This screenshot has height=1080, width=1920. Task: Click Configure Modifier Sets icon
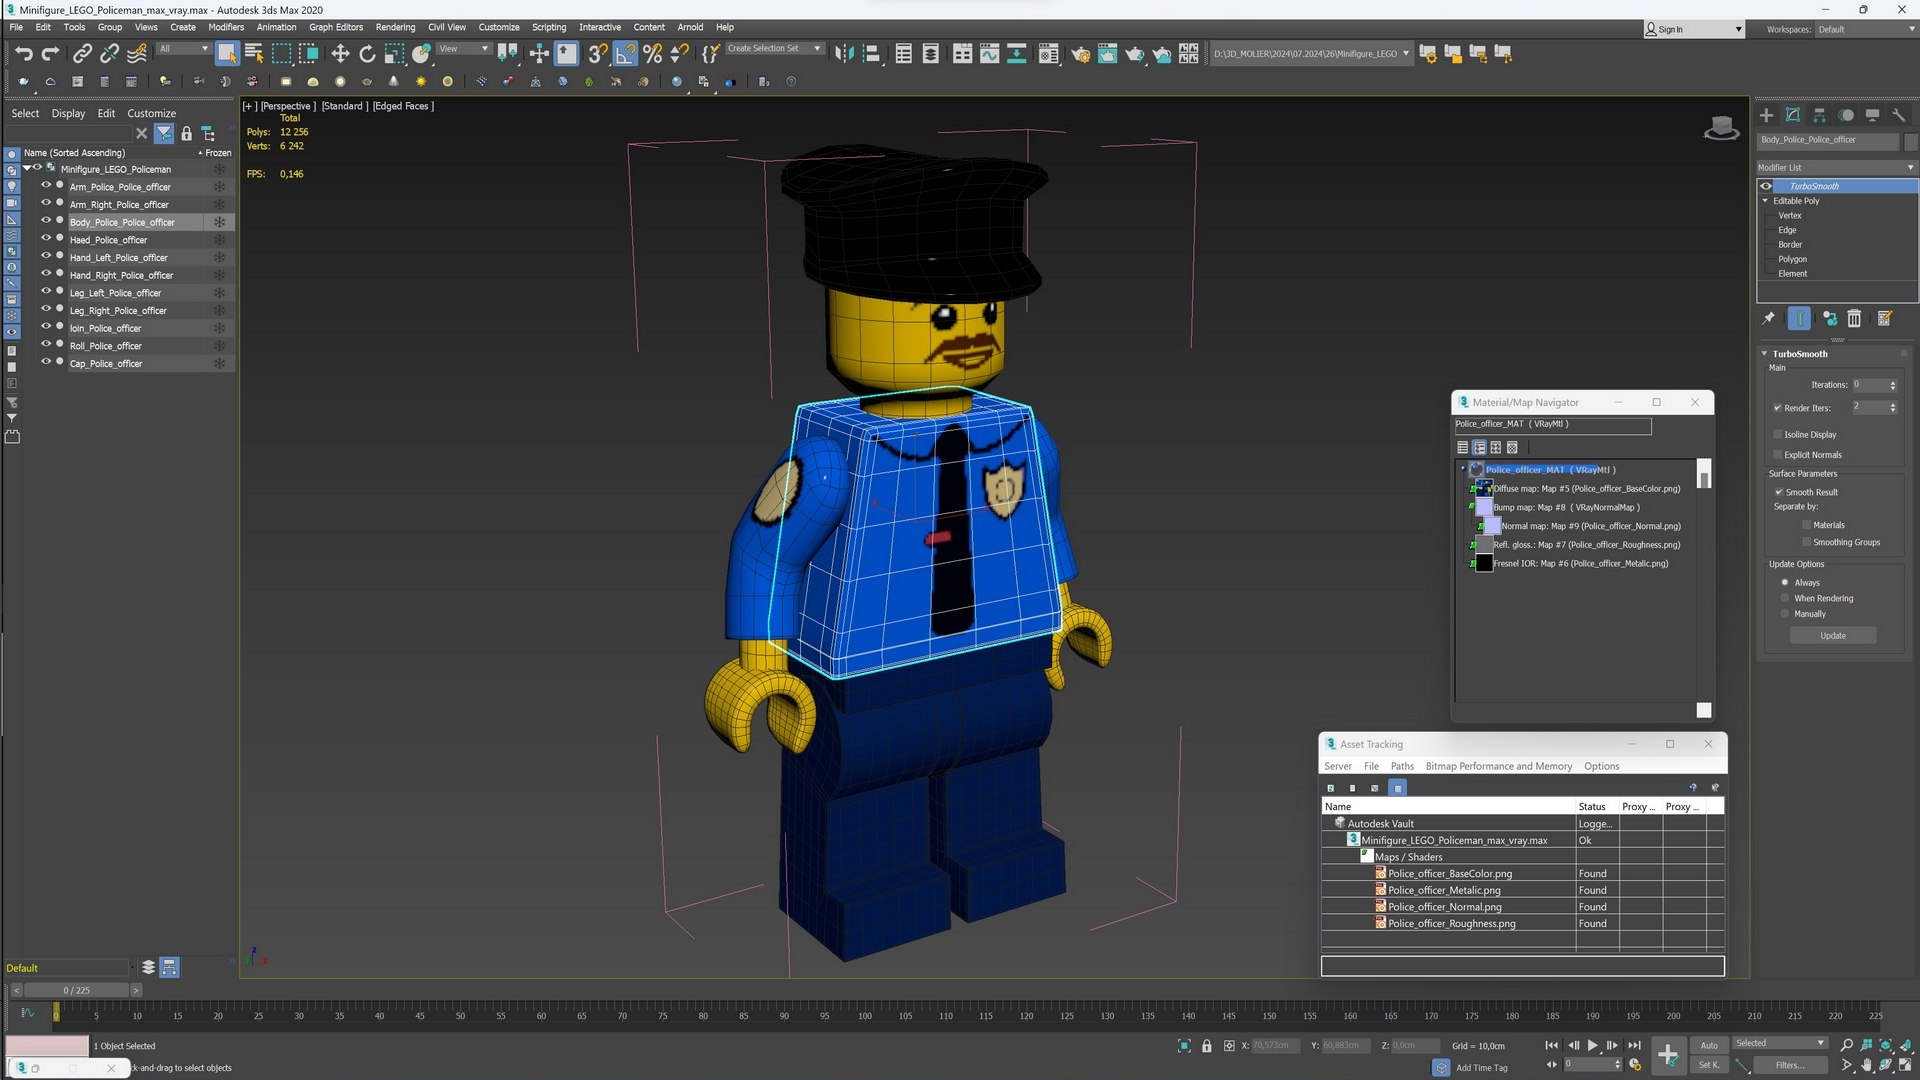(1884, 318)
